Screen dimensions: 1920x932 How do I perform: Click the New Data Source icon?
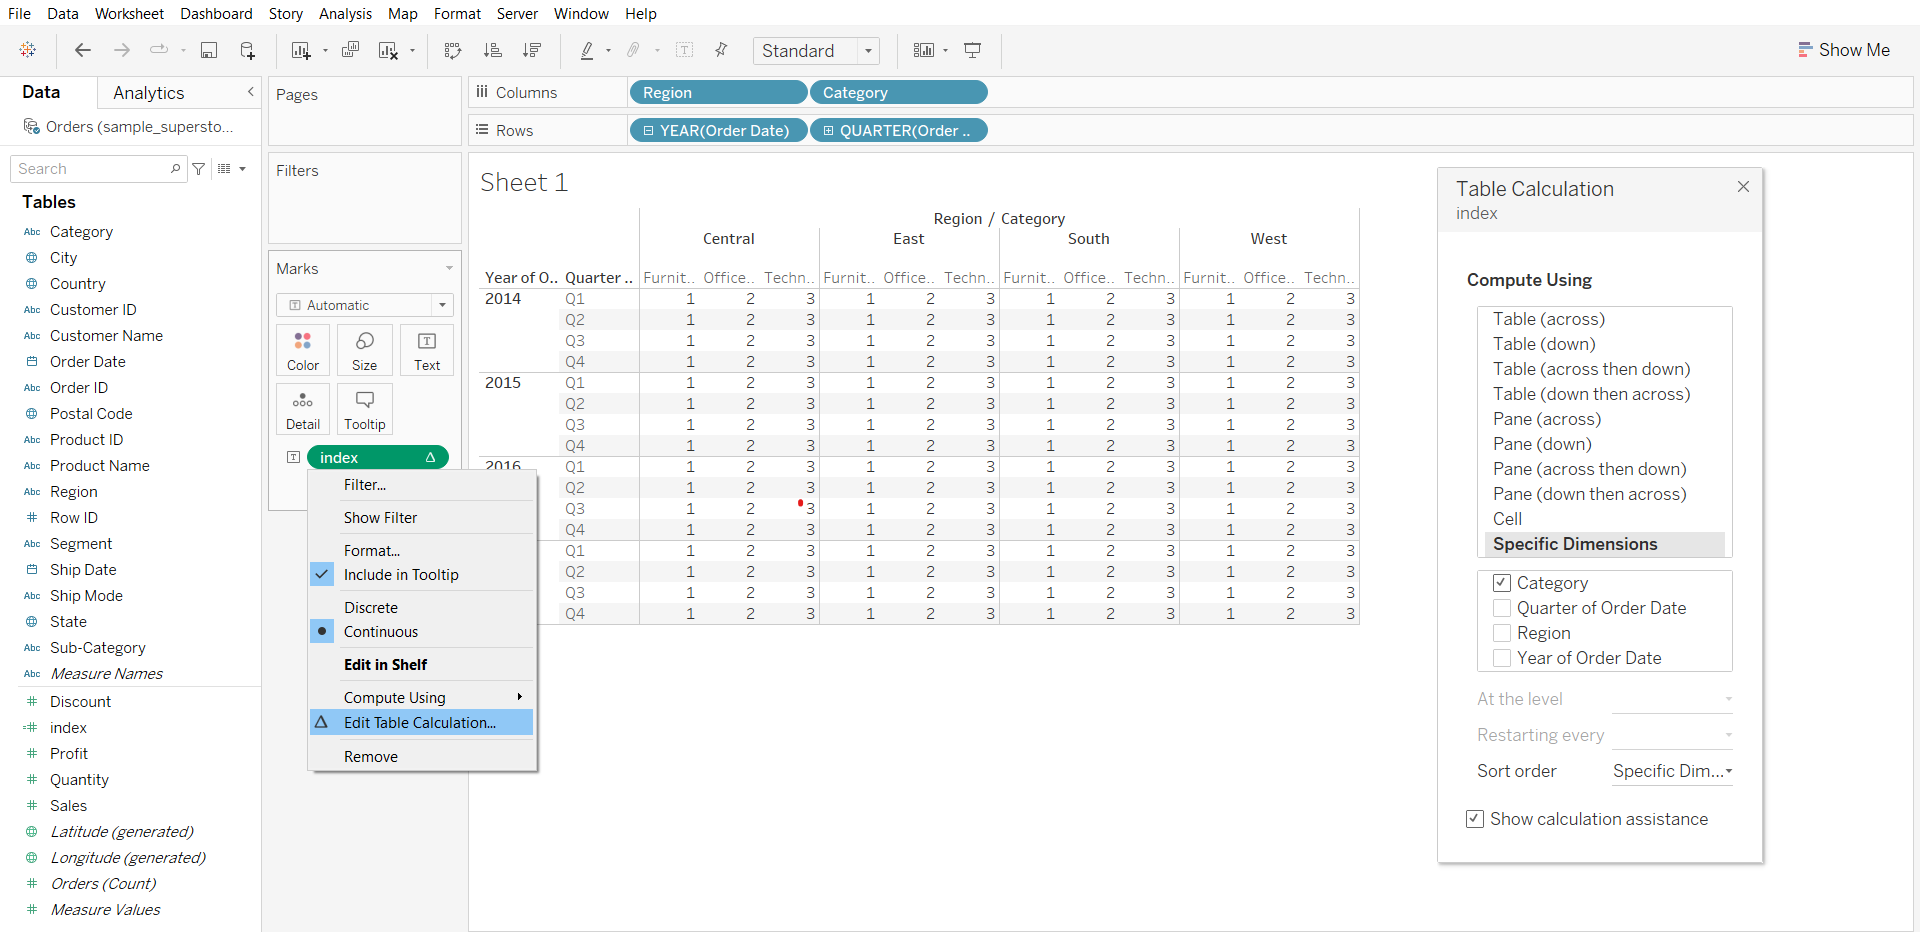[x=247, y=50]
